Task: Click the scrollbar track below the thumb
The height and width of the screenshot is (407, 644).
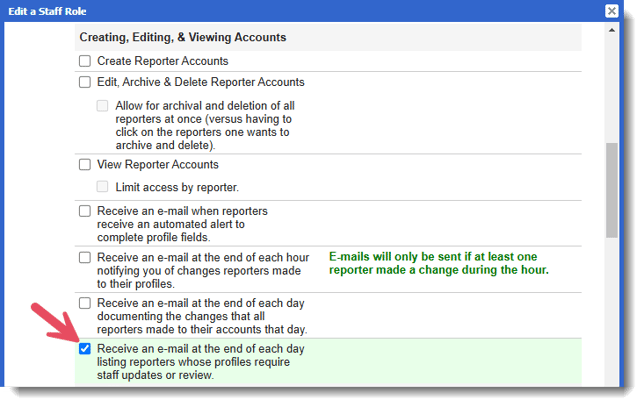Action: tap(611, 310)
